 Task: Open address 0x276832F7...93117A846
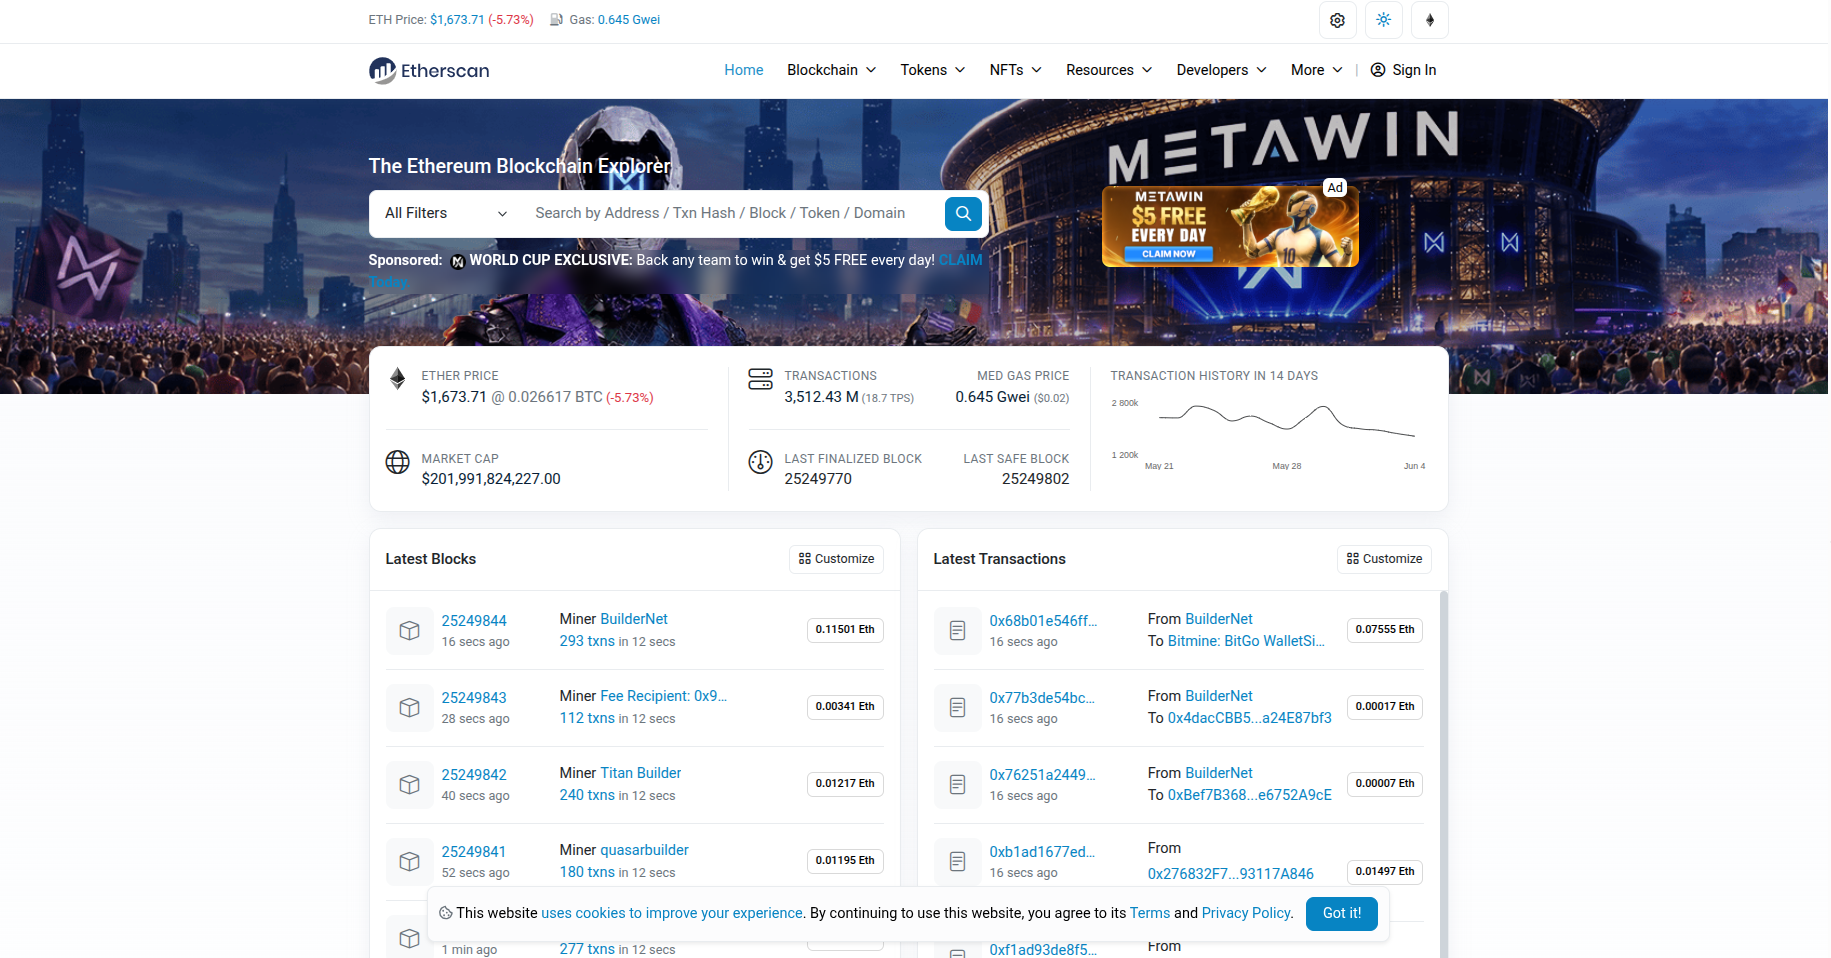[x=1231, y=874]
